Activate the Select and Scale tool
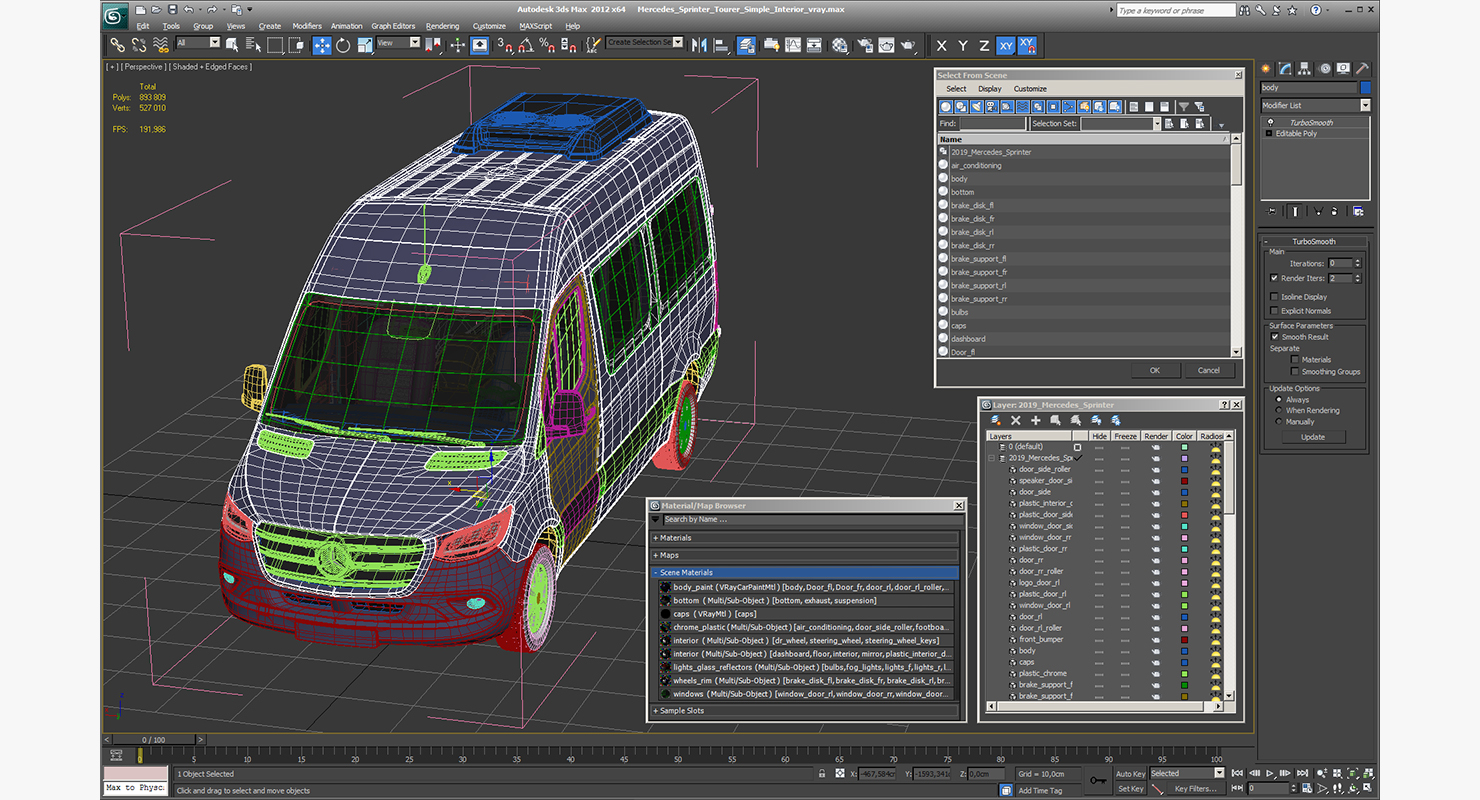The height and width of the screenshot is (800, 1480). (365, 45)
